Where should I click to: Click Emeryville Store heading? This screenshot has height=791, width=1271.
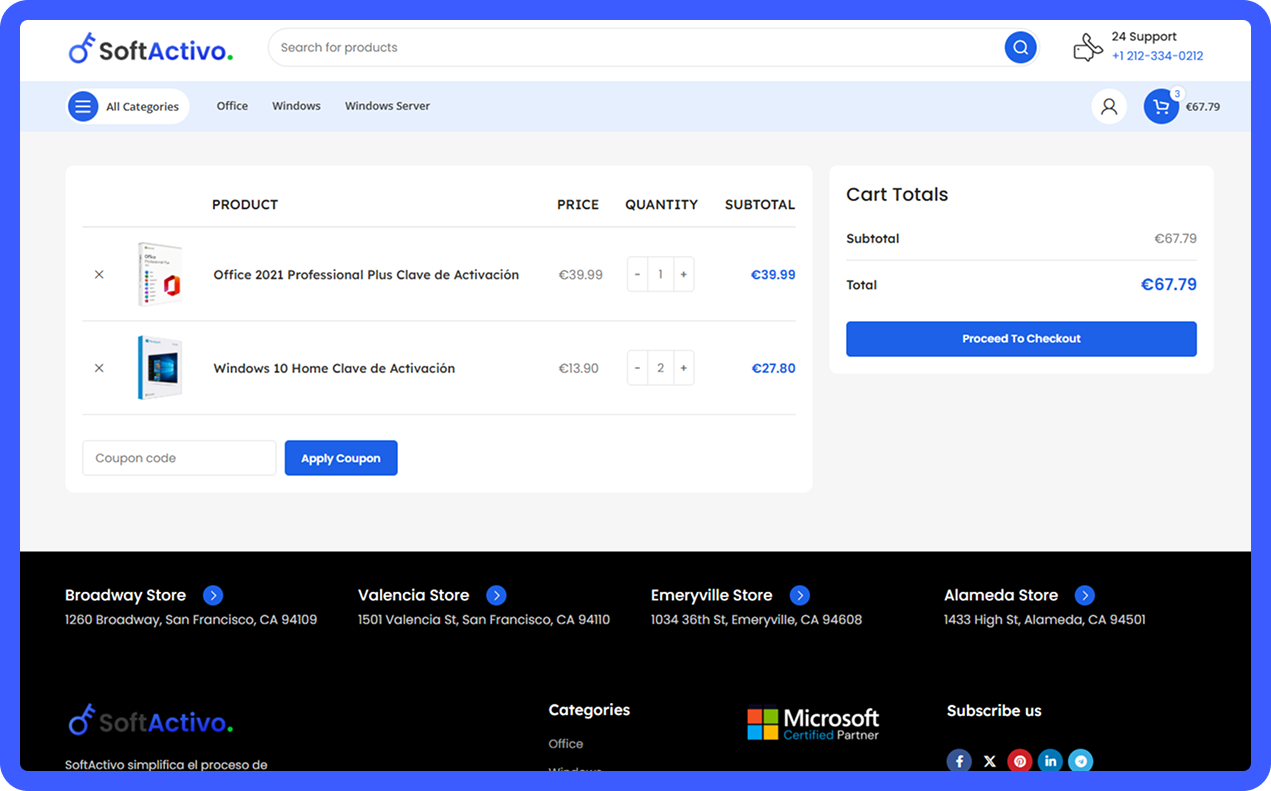(x=711, y=595)
